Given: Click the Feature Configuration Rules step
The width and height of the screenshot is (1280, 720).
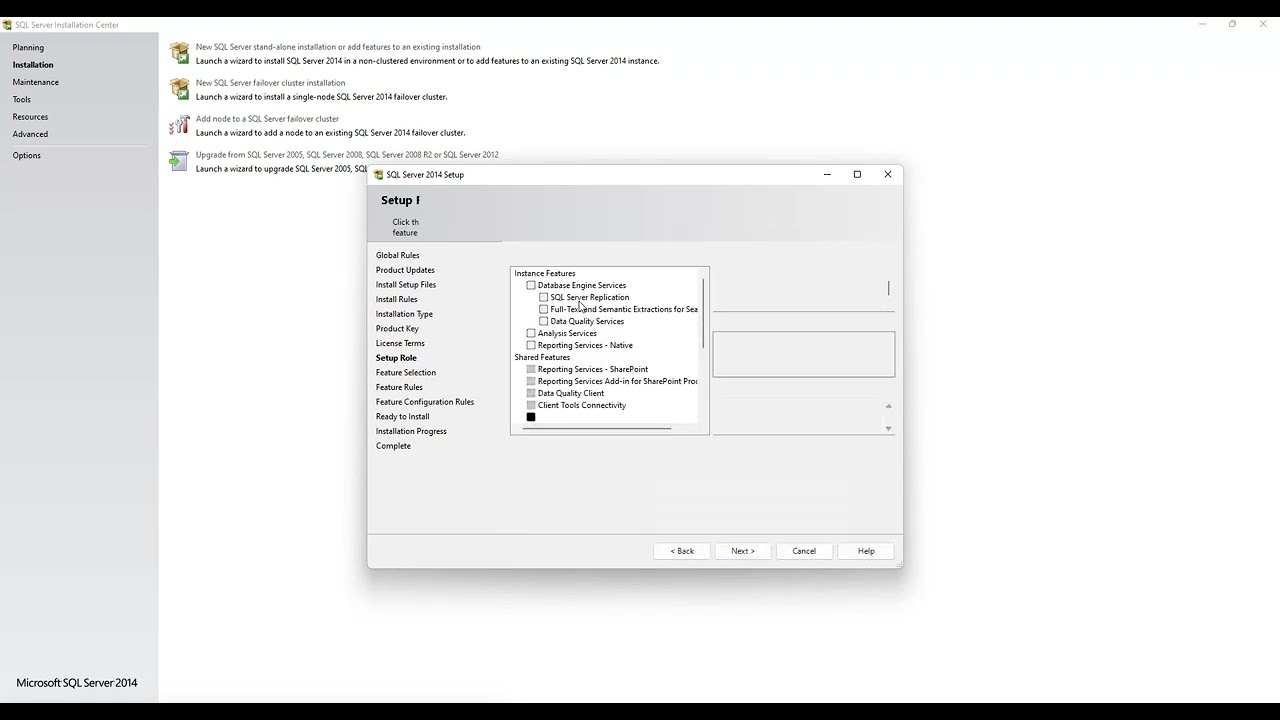Looking at the screenshot, I should (x=425, y=402).
